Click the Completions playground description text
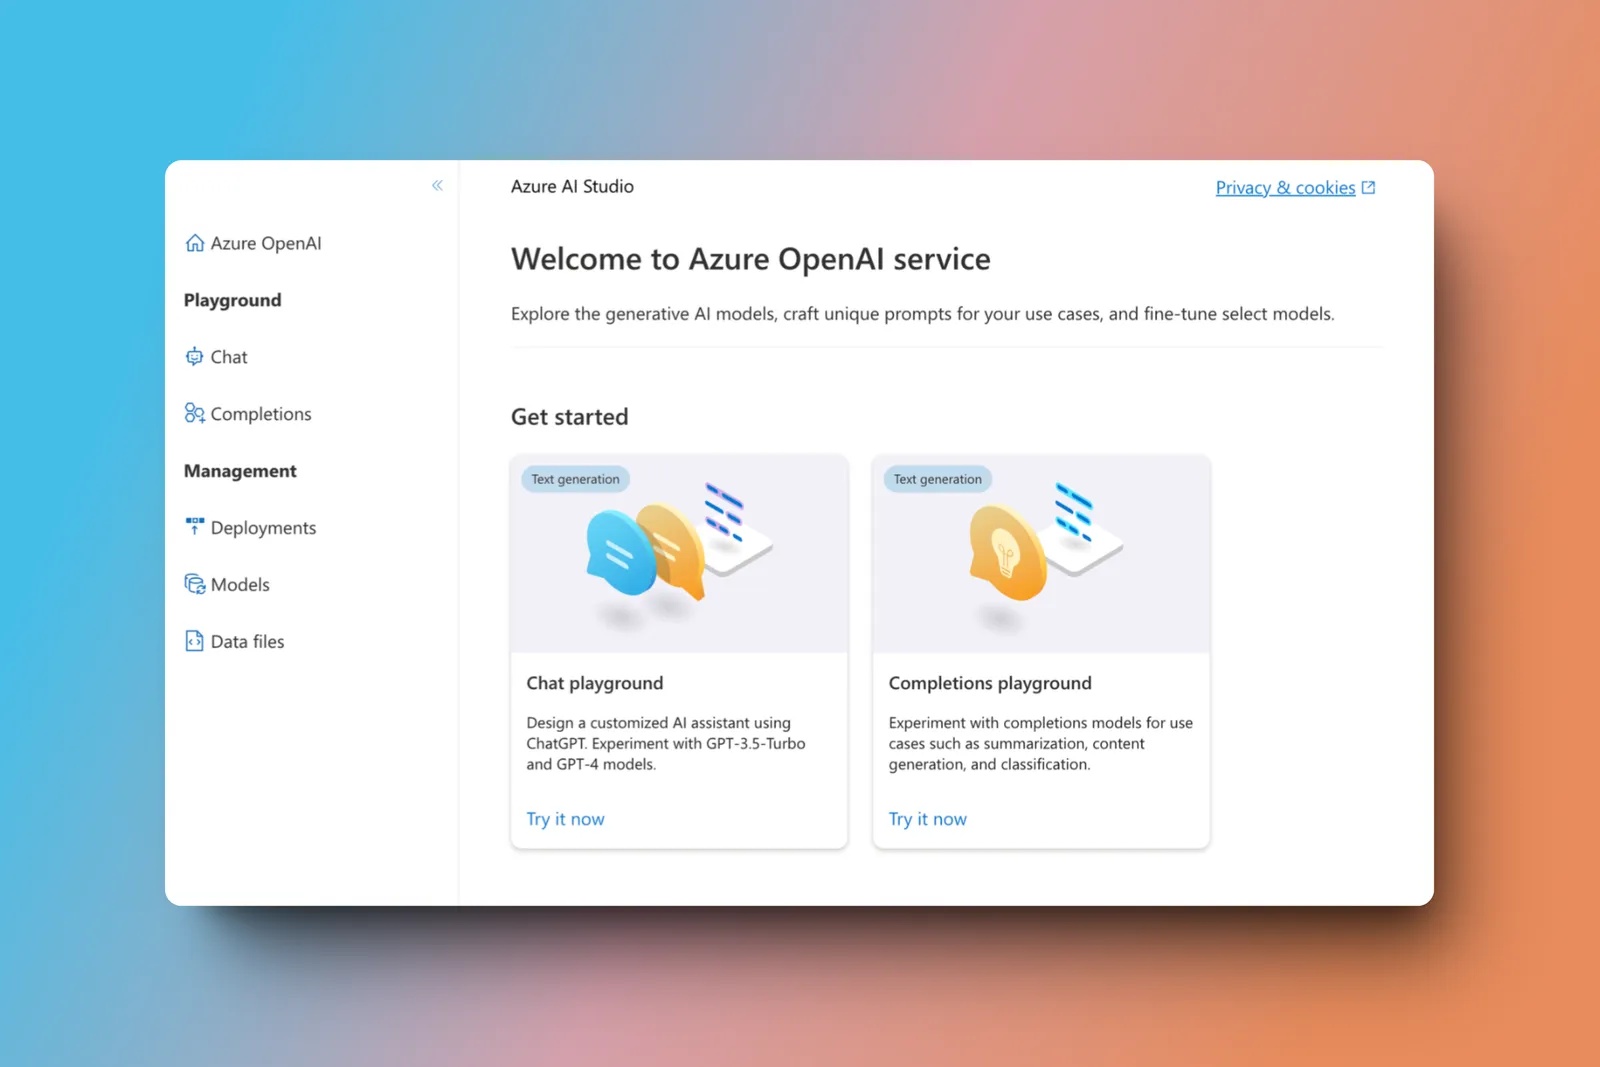 (1041, 743)
